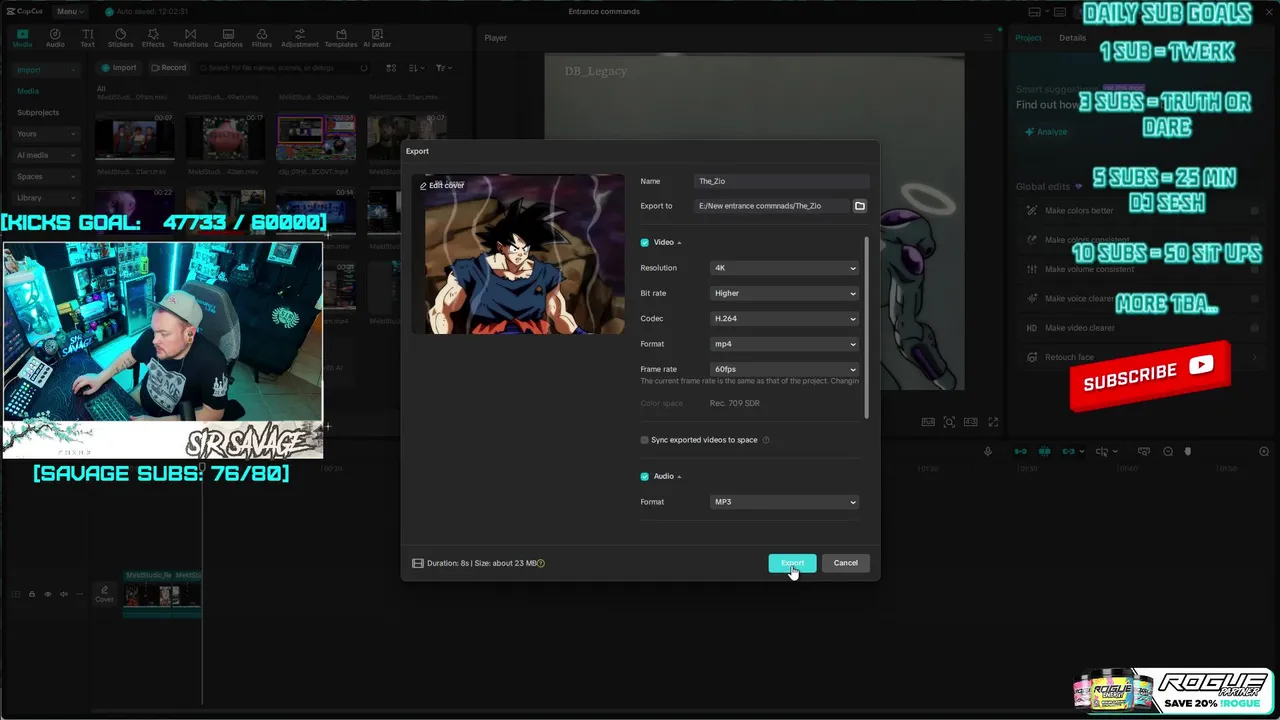Switch to the Details tab
The height and width of the screenshot is (720, 1280).
pos(1072,38)
